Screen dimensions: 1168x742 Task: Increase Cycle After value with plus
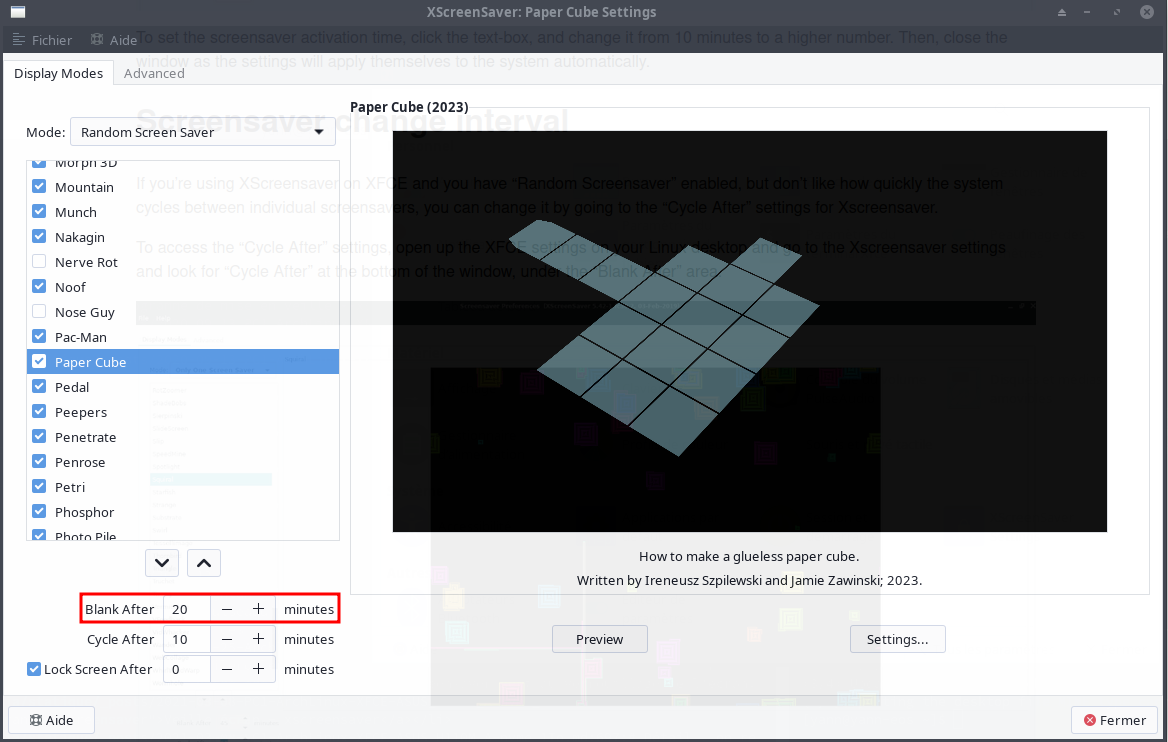point(258,639)
